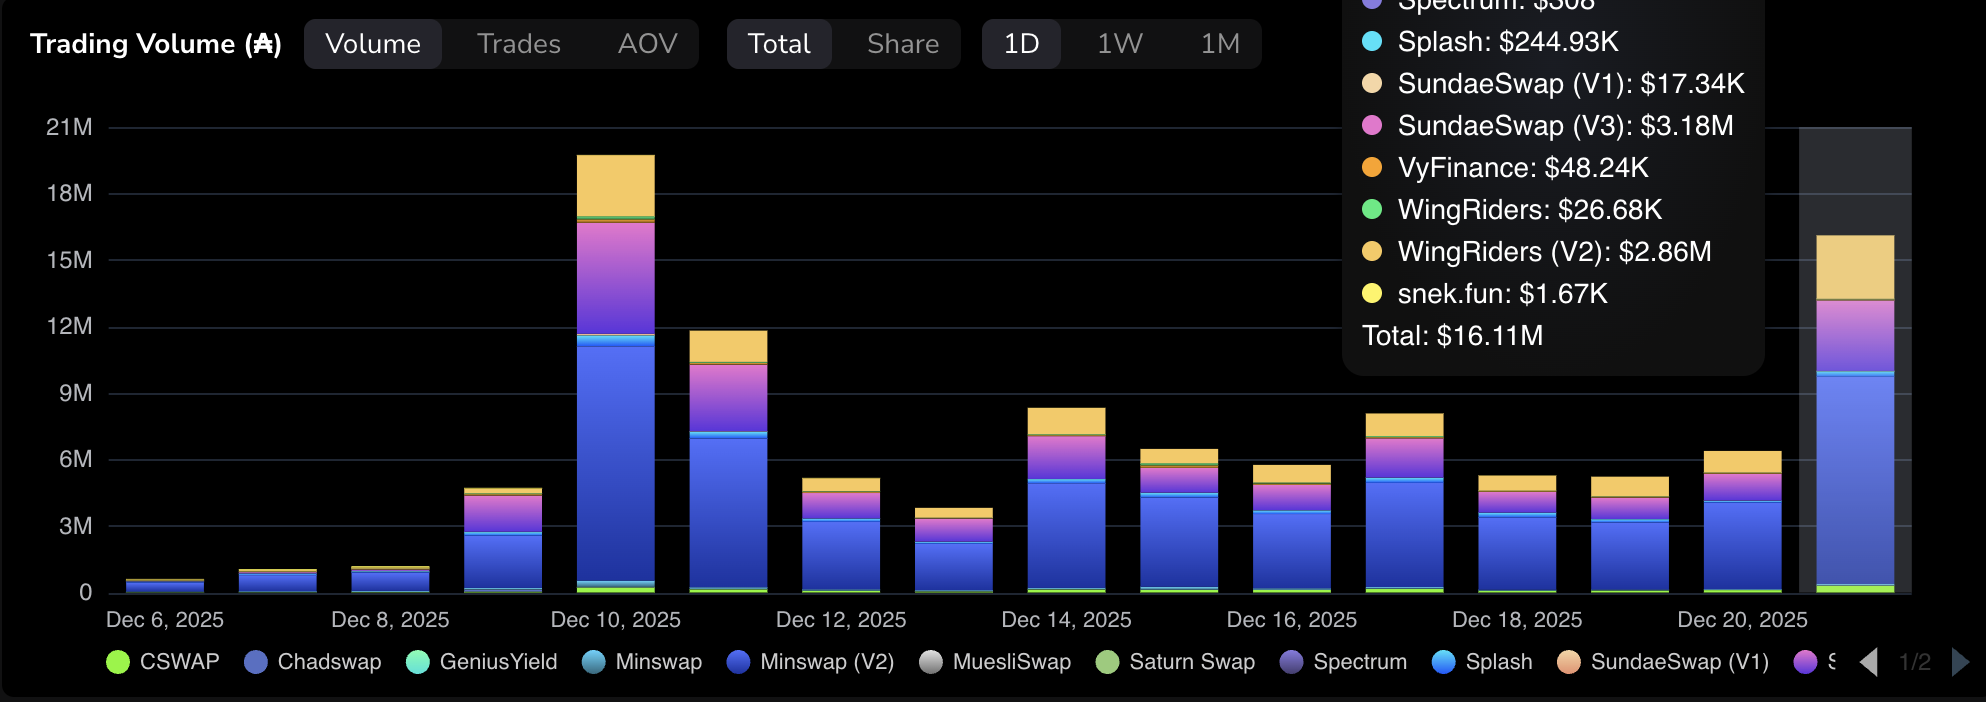Screen dimensions: 1986x702
Task: Click the Minswap legend color dot
Action: (594, 662)
